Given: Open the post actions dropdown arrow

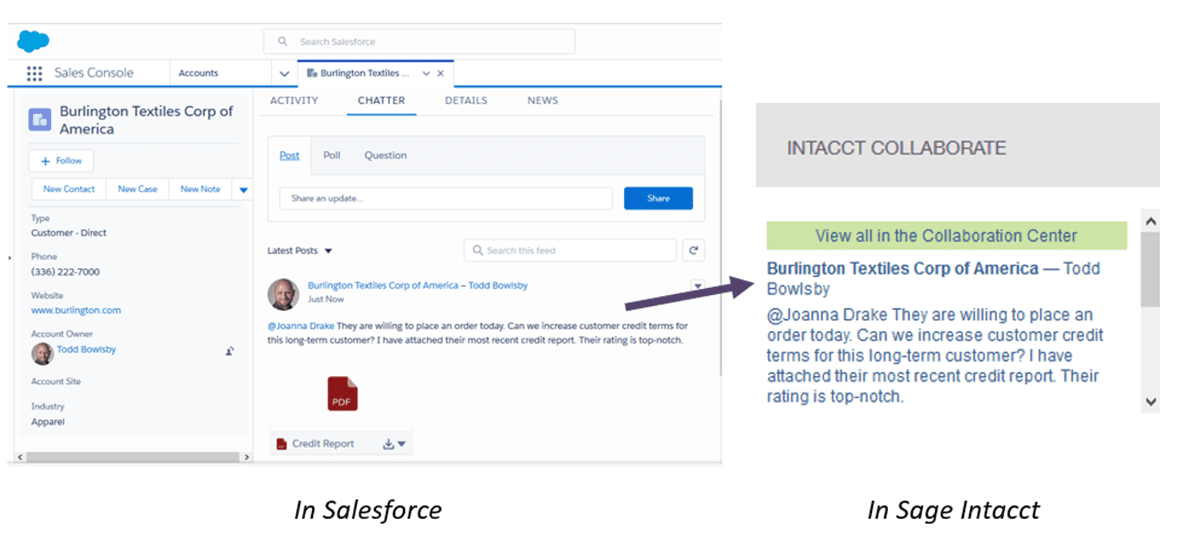Looking at the screenshot, I should [698, 285].
